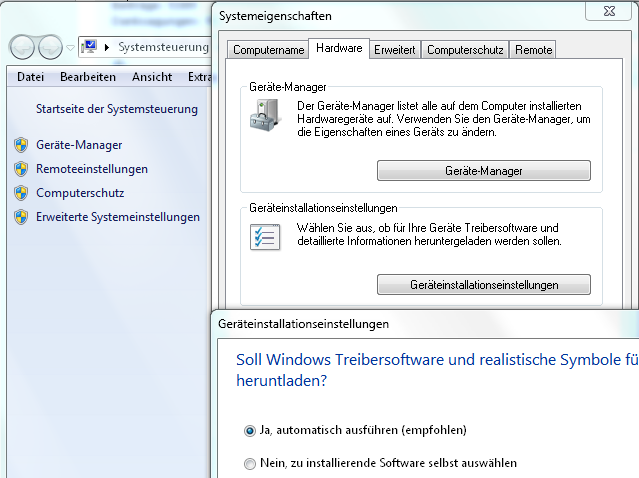
Task: Open the Geräte-Manager sidebar link
Action: [x=79, y=145]
